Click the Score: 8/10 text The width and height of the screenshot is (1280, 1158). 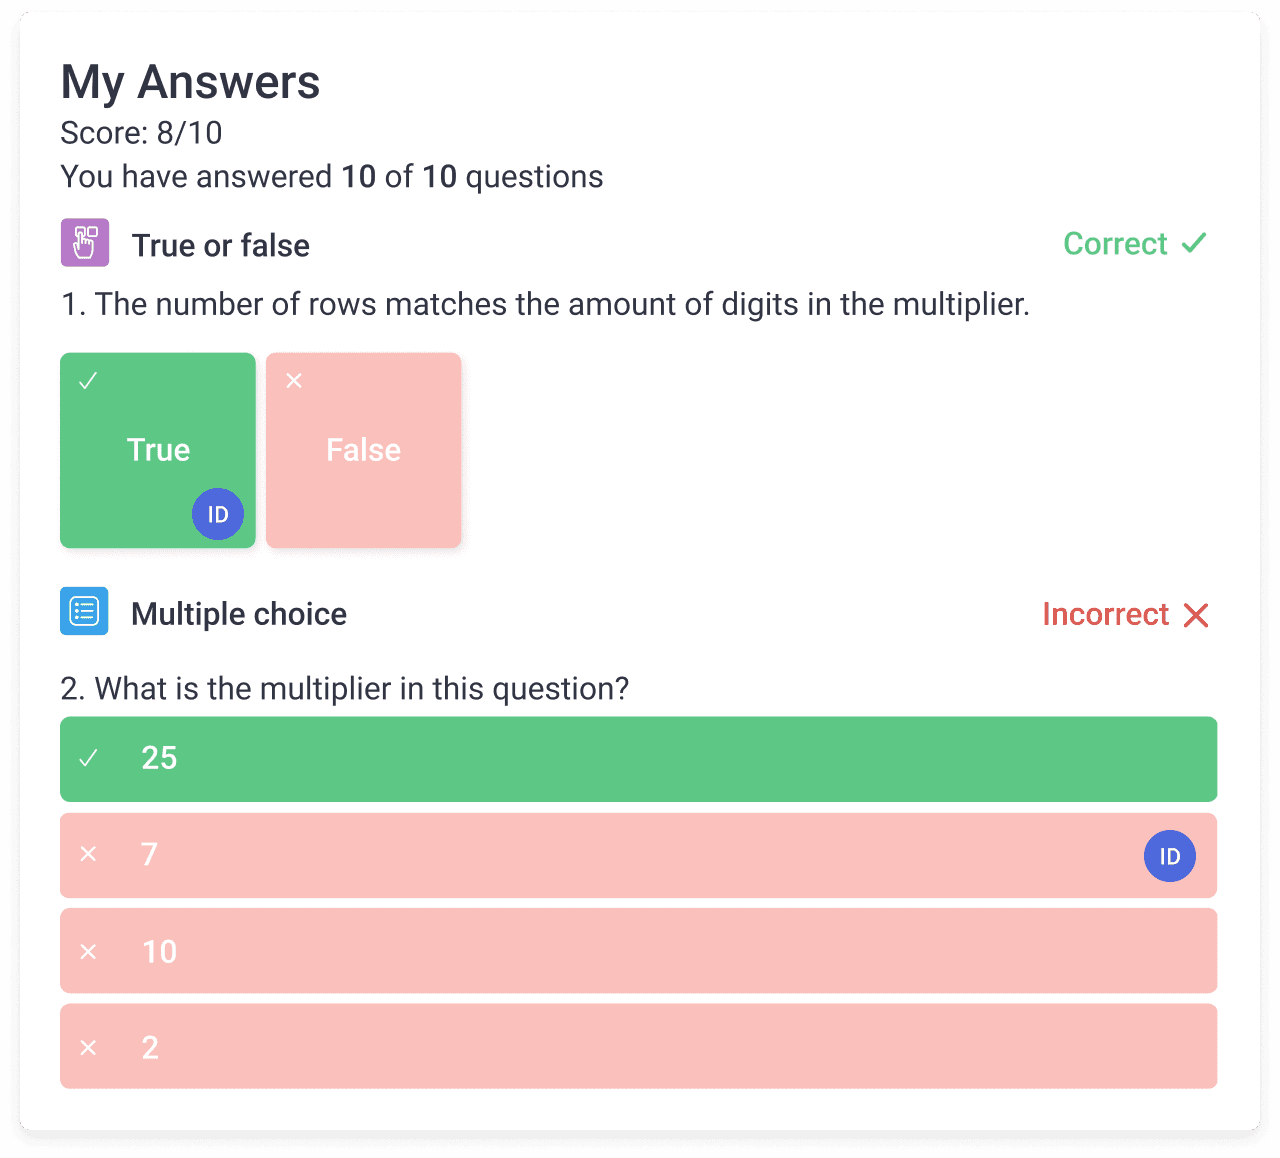[x=141, y=132]
